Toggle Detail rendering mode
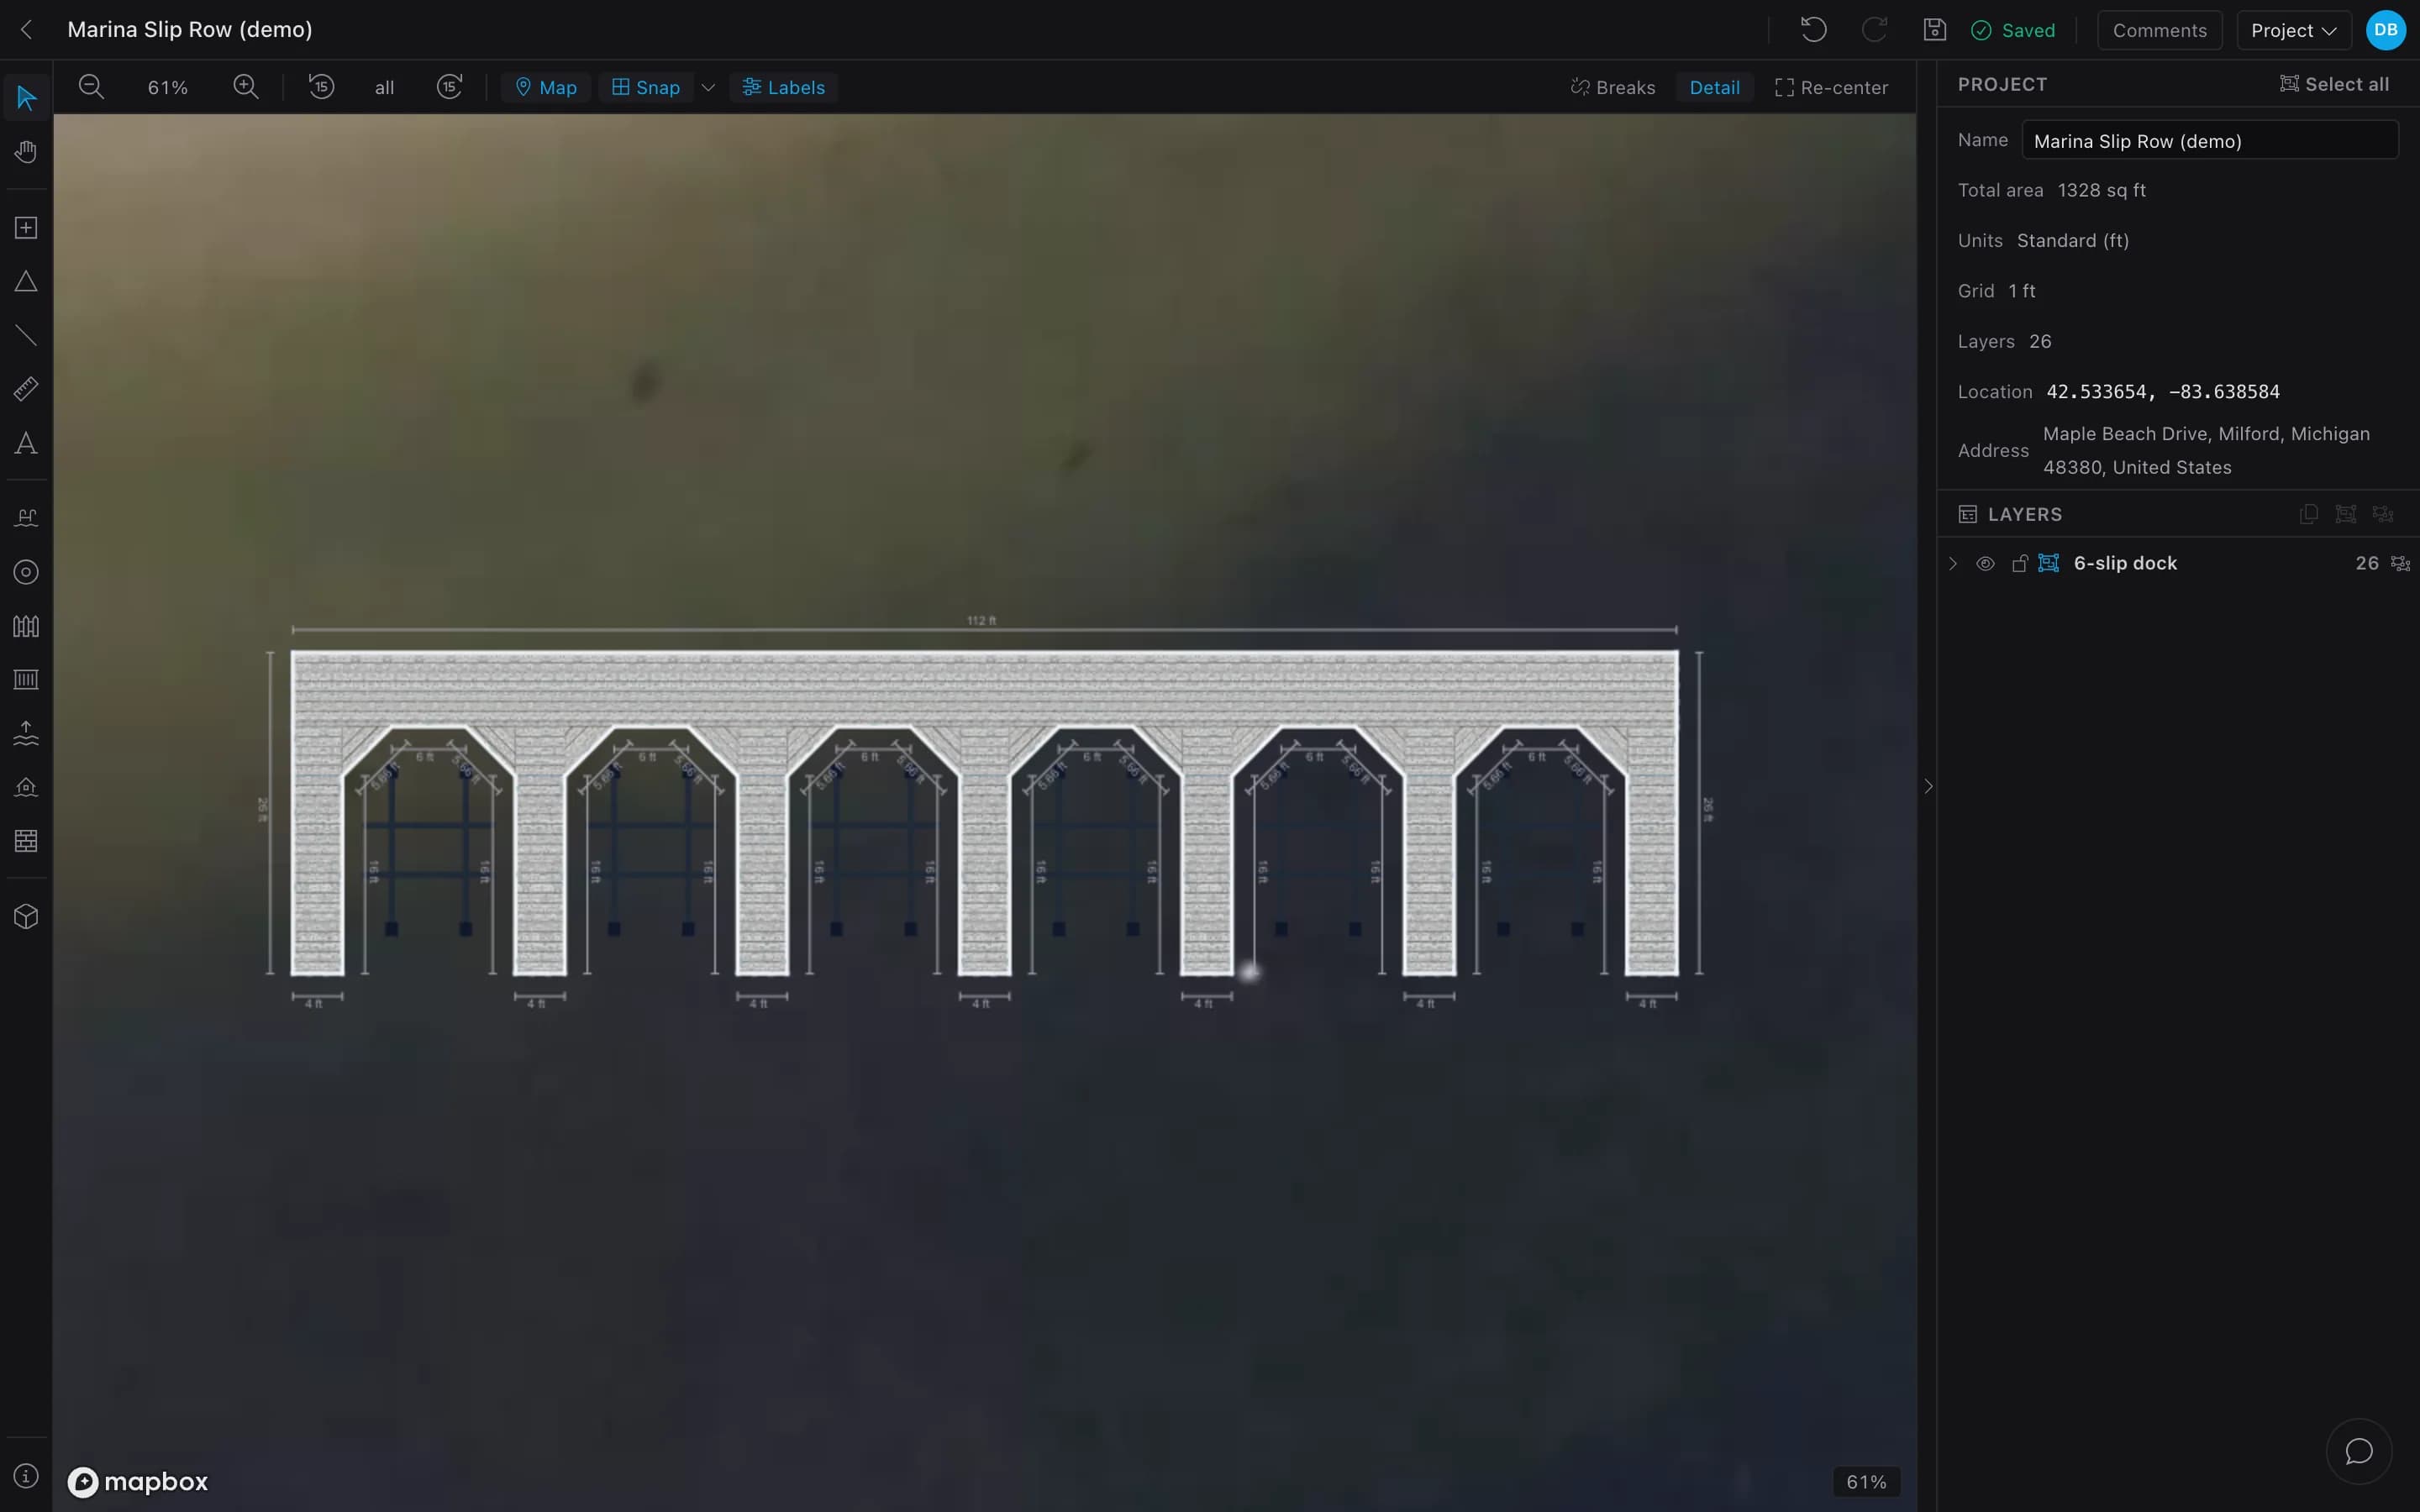Image resolution: width=2420 pixels, height=1512 pixels. tap(1714, 87)
